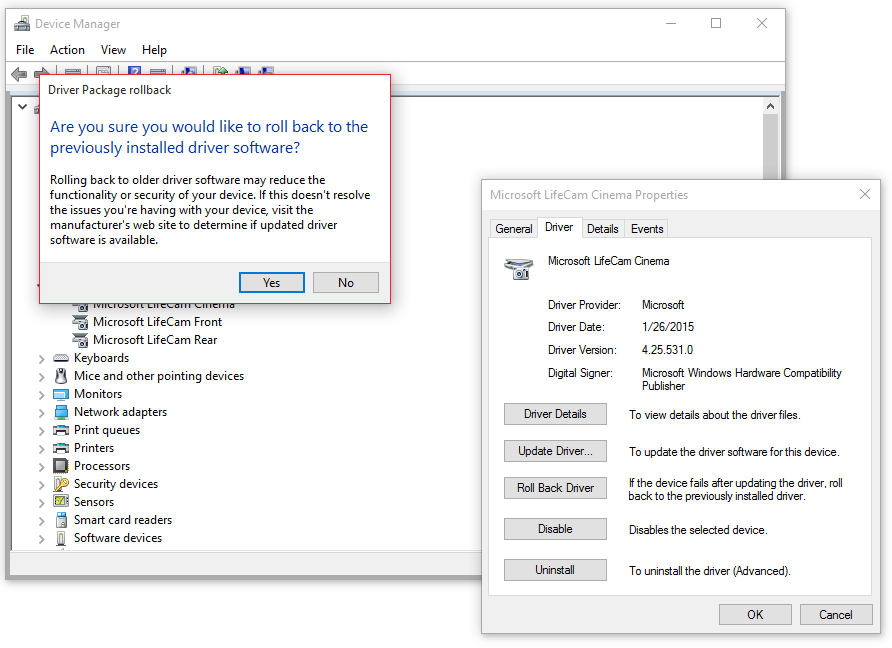Expand the Security devices category
The image size is (892, 648).
point(41,485)
